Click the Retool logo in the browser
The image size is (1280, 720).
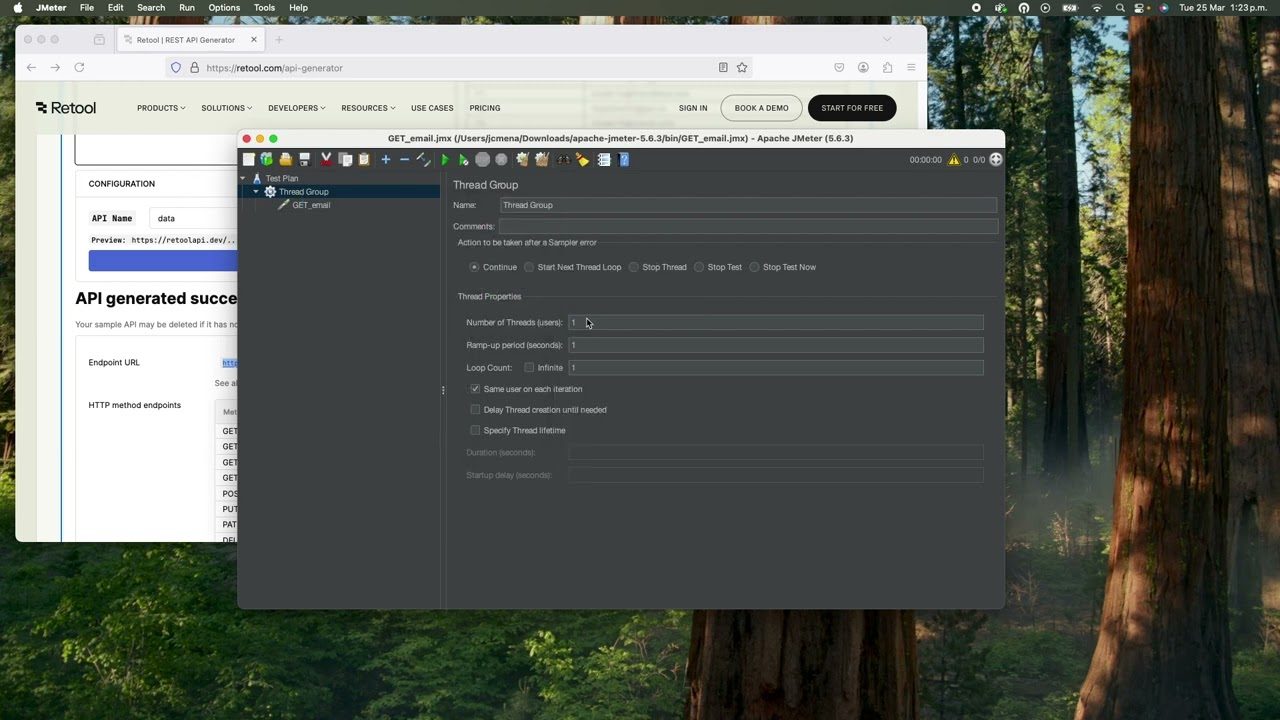(66, 108)
